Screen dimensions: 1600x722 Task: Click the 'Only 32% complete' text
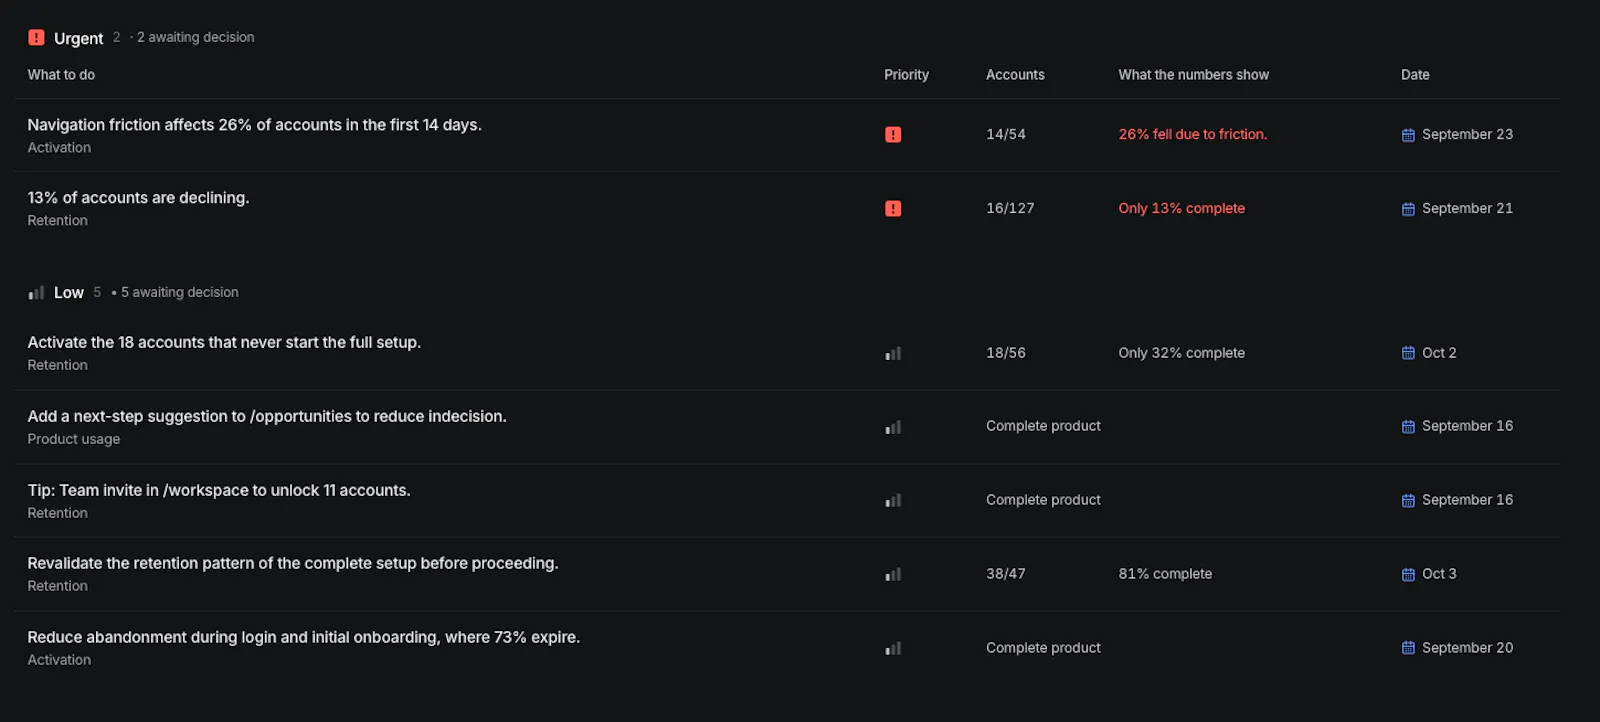(x=1181, y=353)
